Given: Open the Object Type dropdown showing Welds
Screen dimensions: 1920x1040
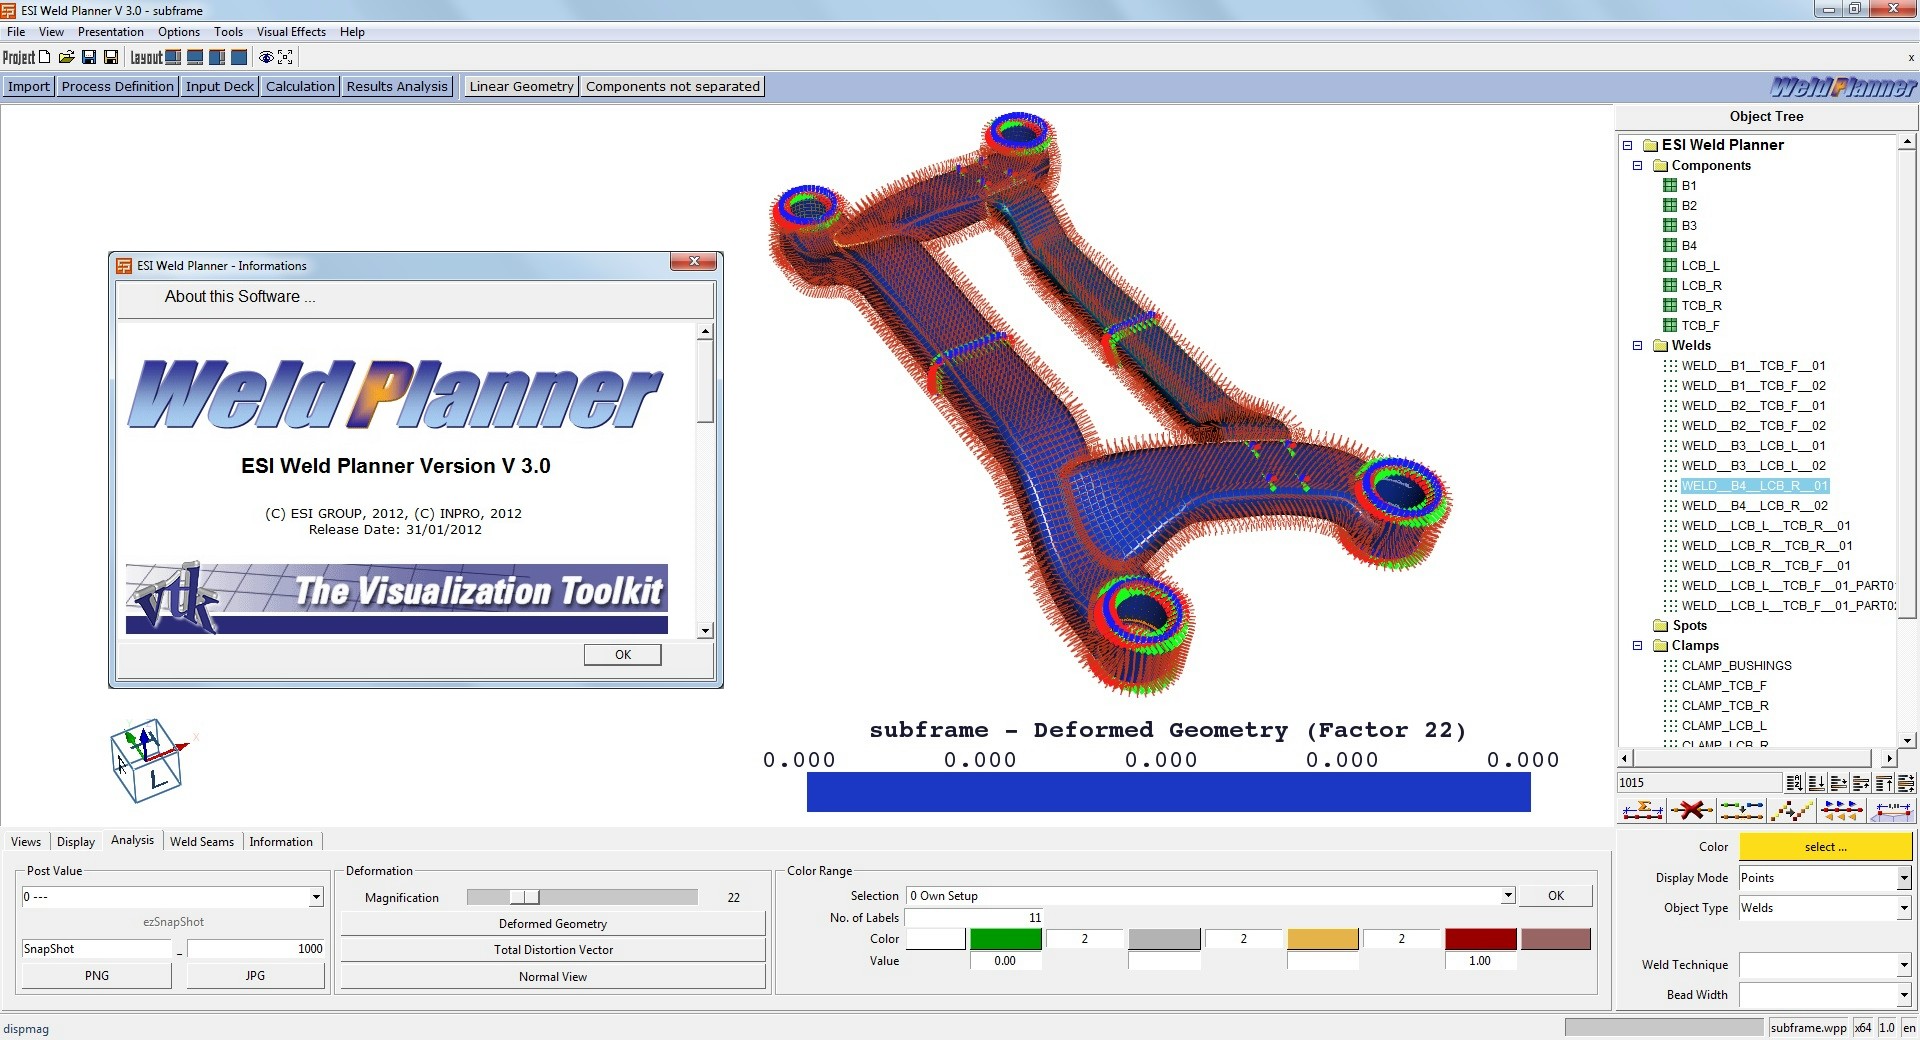Looking at the screenshot, I should (1903, 908).
